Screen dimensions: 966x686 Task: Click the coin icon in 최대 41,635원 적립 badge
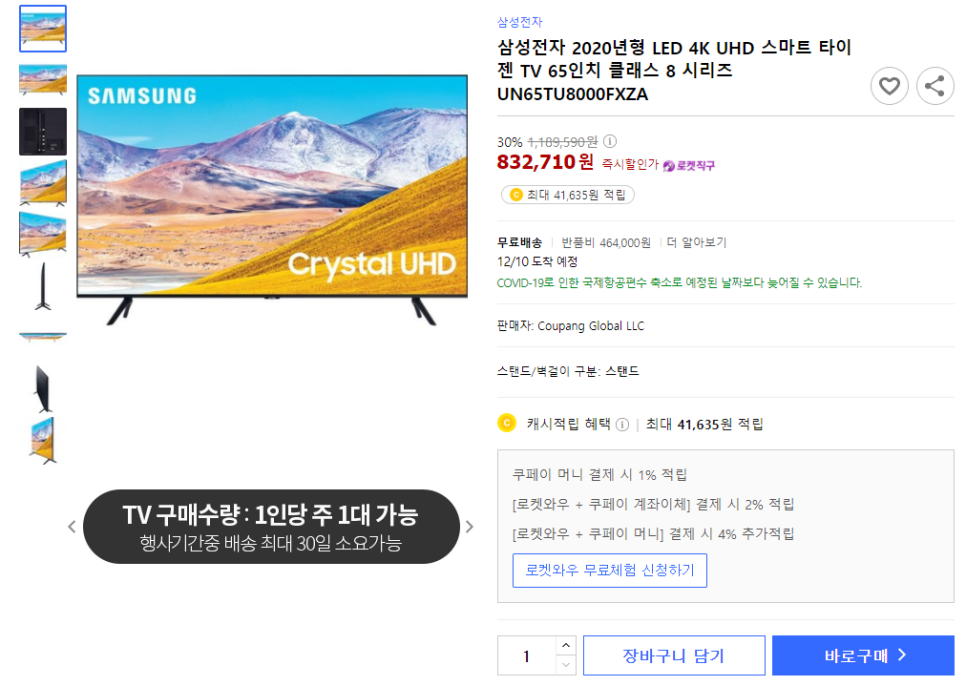pos(516,195)
